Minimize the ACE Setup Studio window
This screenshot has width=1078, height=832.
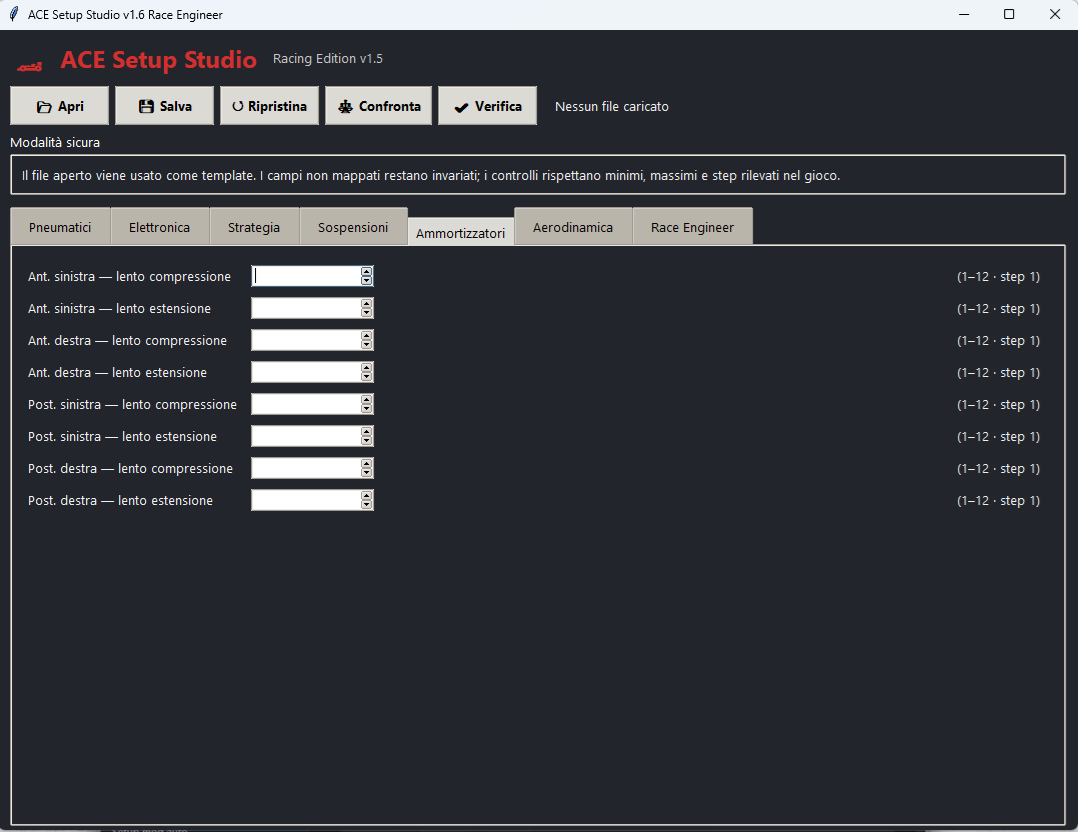click(964, 14)
